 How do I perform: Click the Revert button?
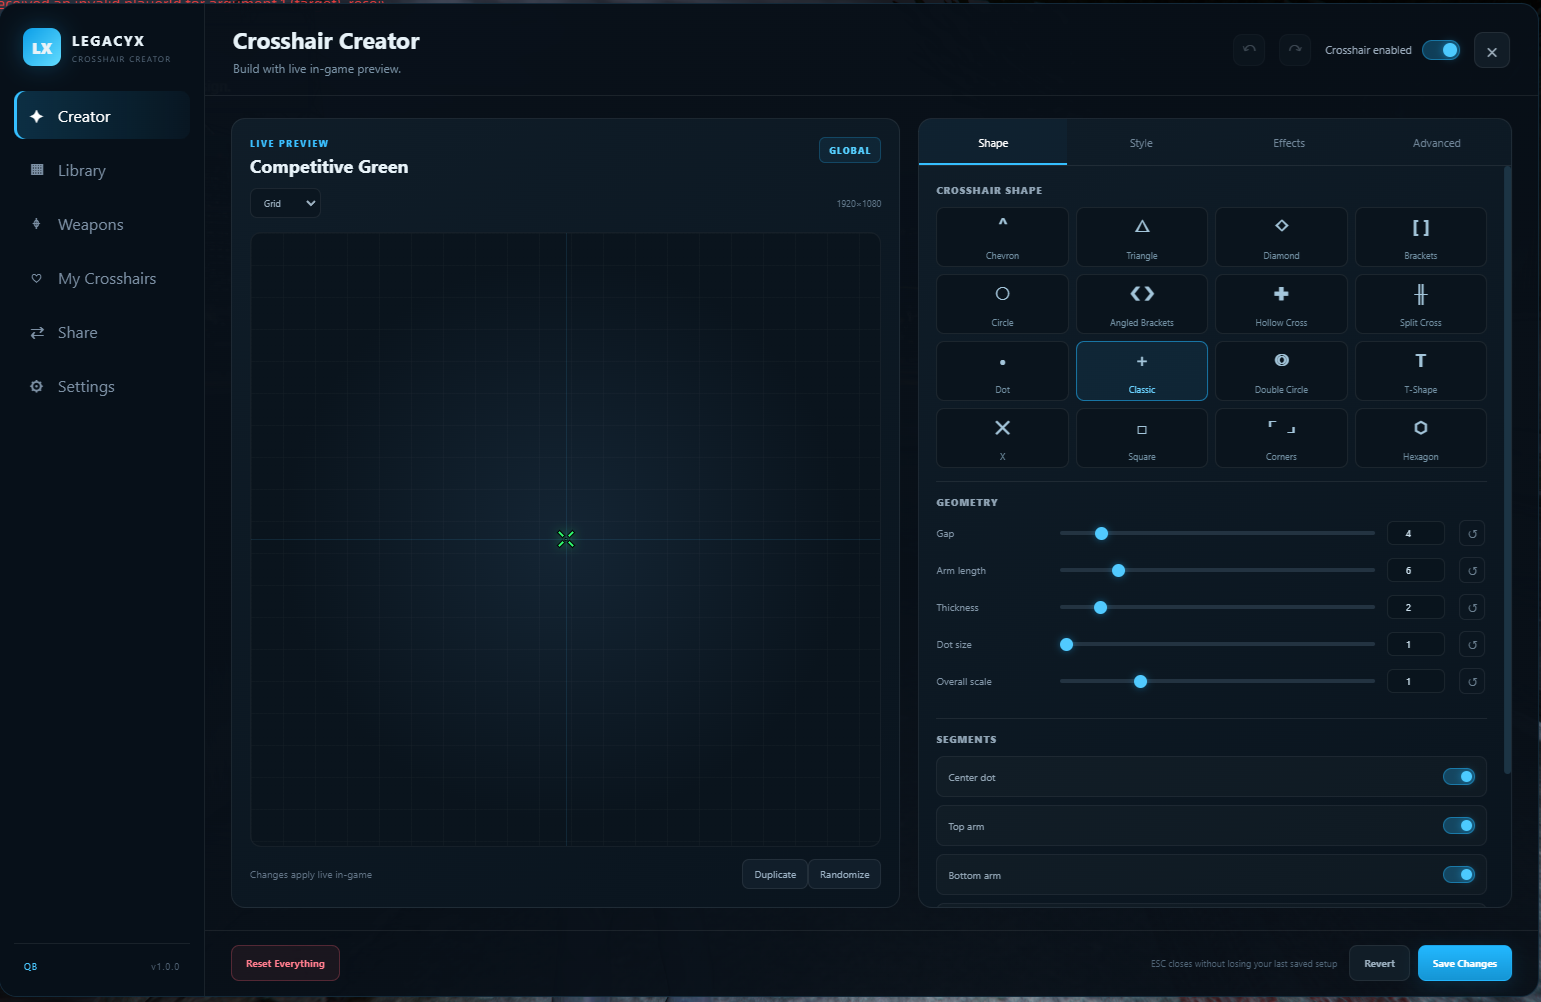(1379, 963)
